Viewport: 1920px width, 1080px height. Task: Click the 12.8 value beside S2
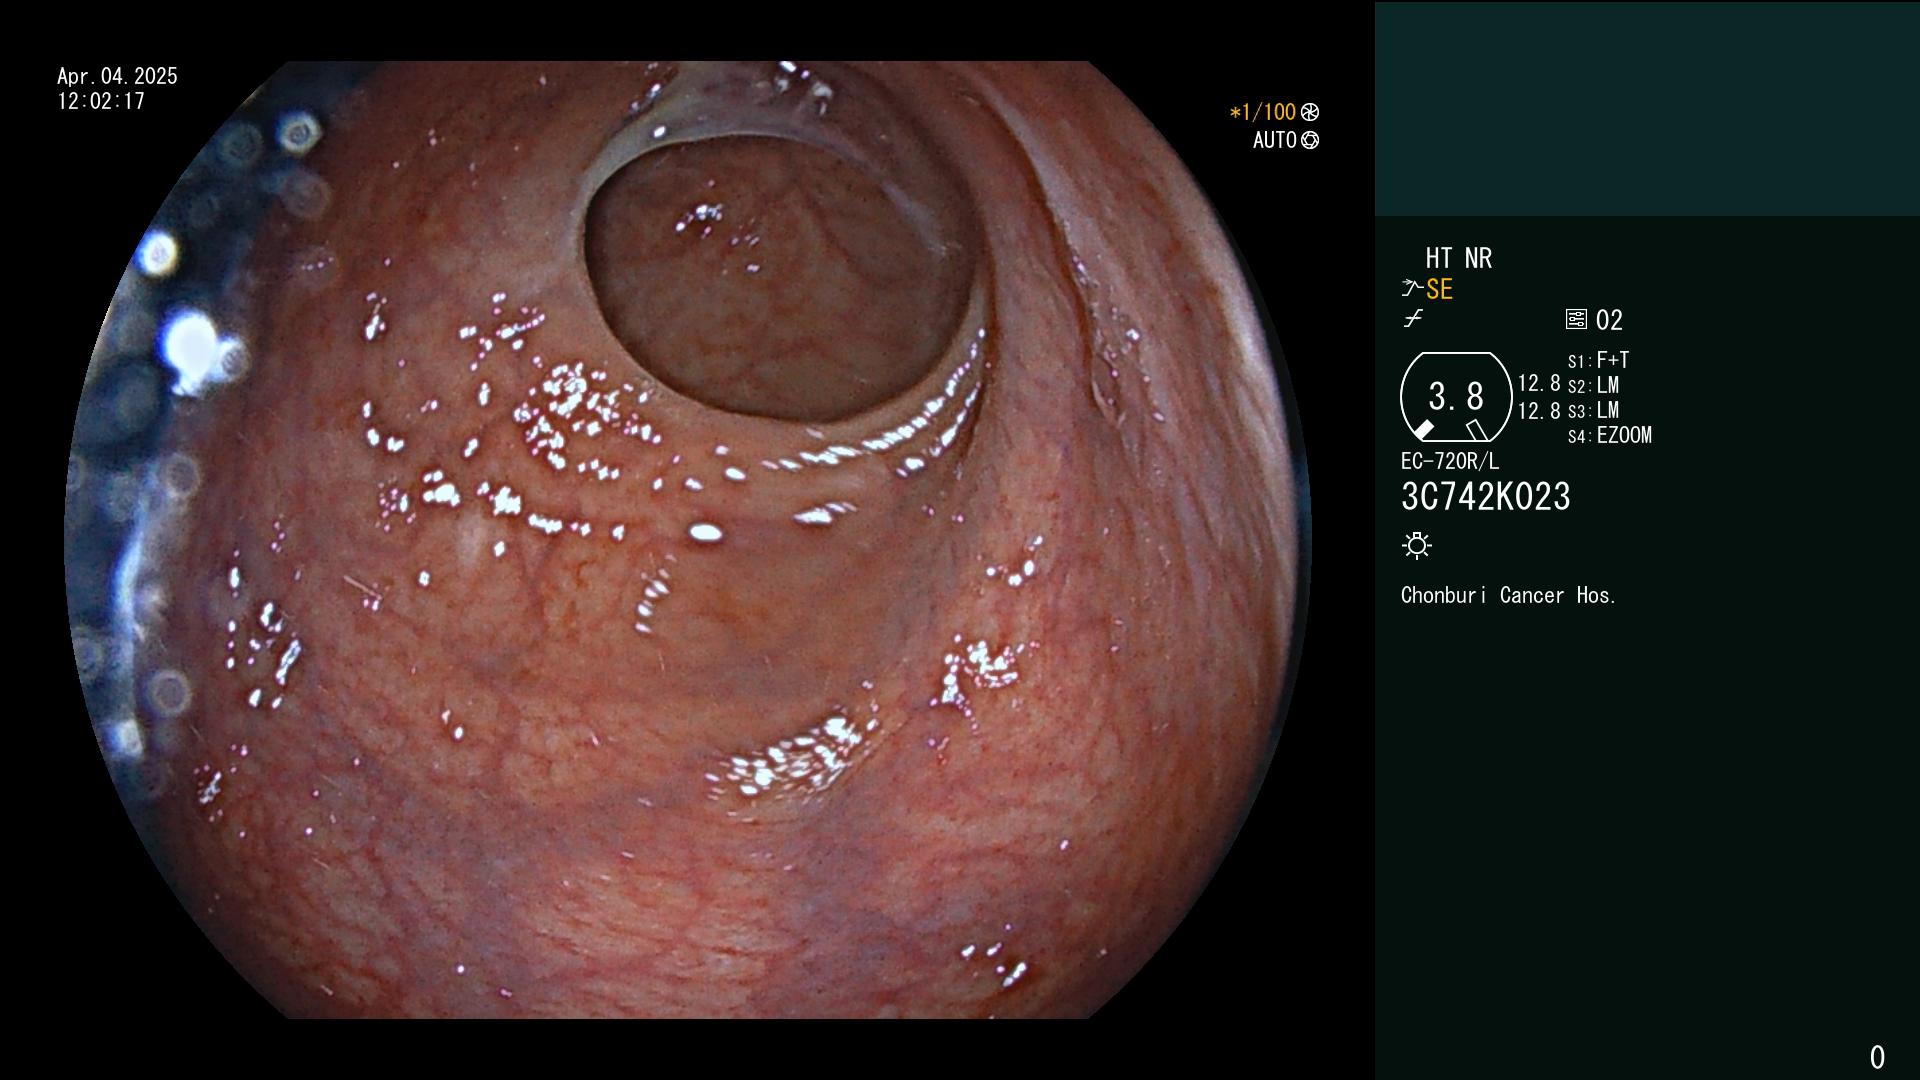(x=1539, y=384)
